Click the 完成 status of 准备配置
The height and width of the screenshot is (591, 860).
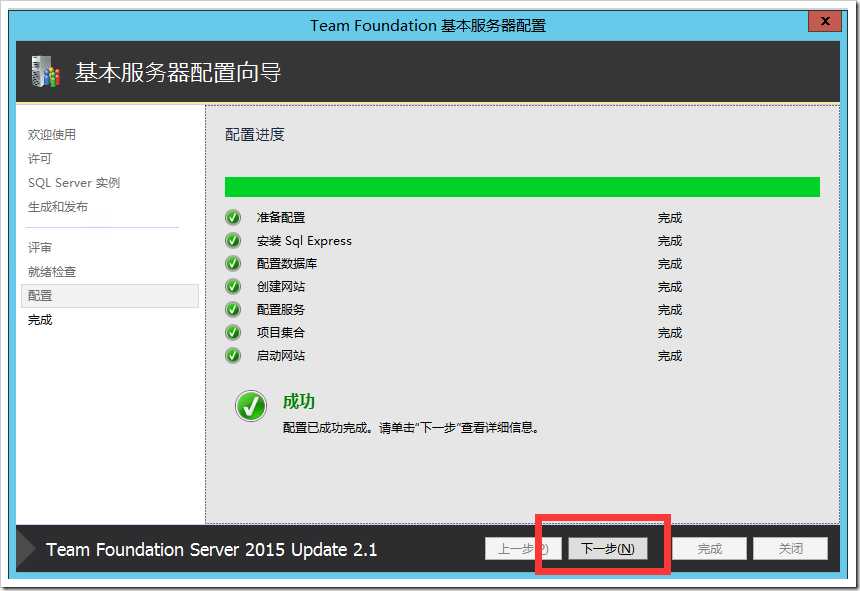[670, 218]
